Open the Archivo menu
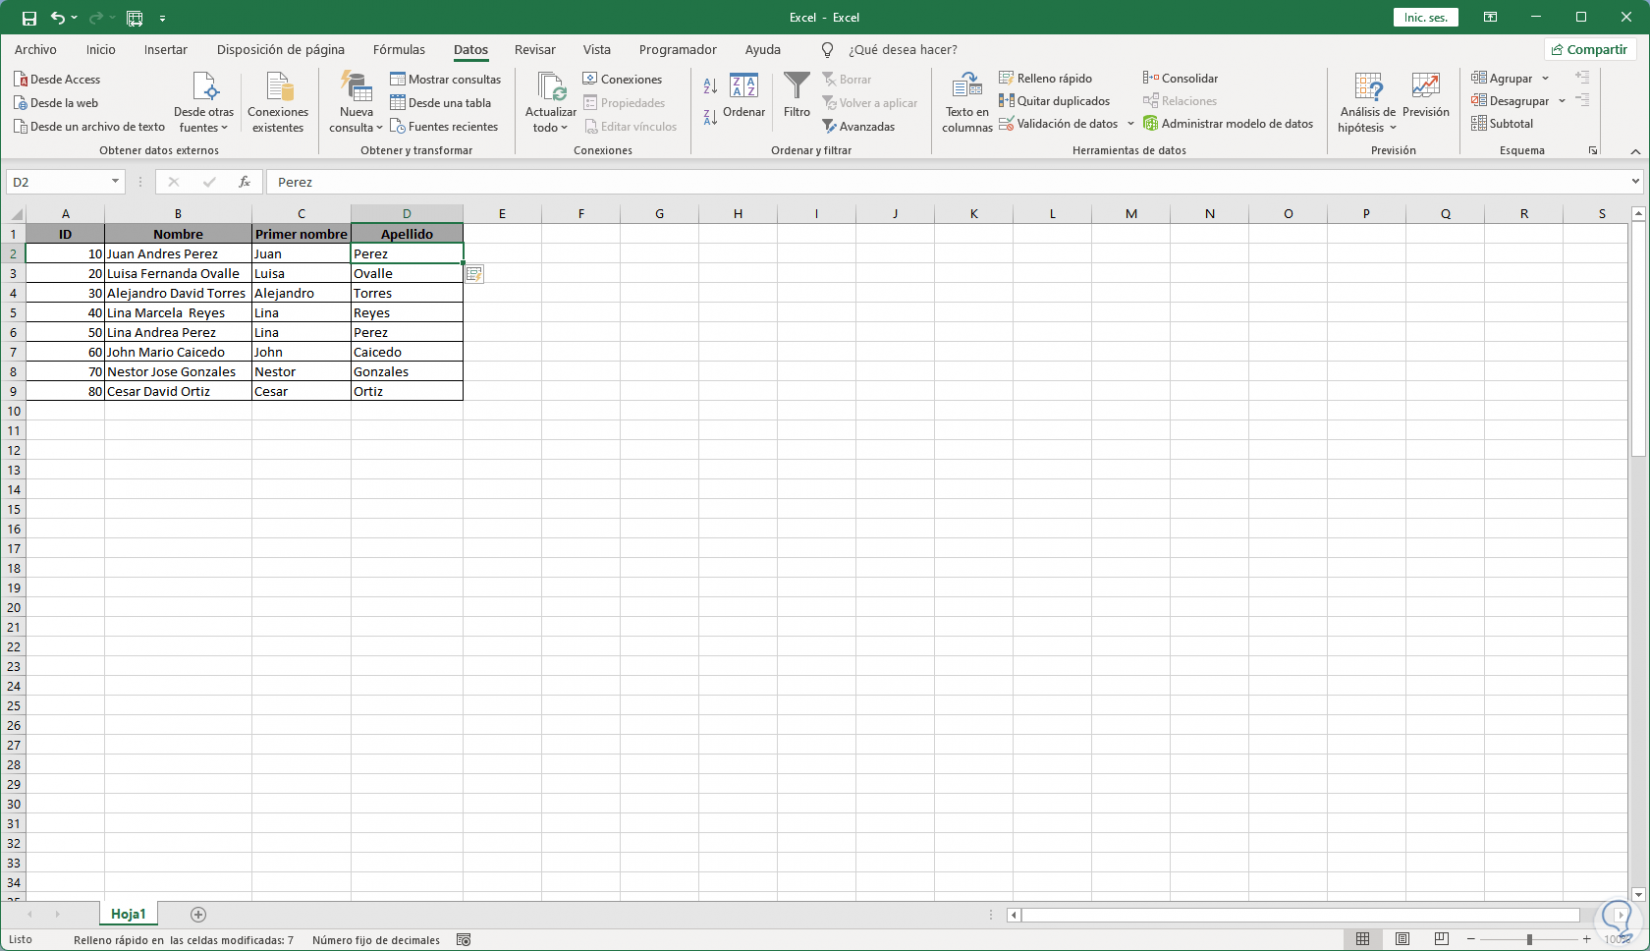This screenshot has height=951, width=1650. click(36, 50)
